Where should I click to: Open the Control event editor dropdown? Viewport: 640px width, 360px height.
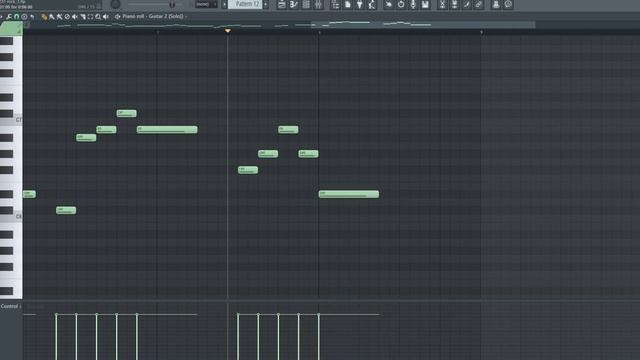click(x=11, y=306)
